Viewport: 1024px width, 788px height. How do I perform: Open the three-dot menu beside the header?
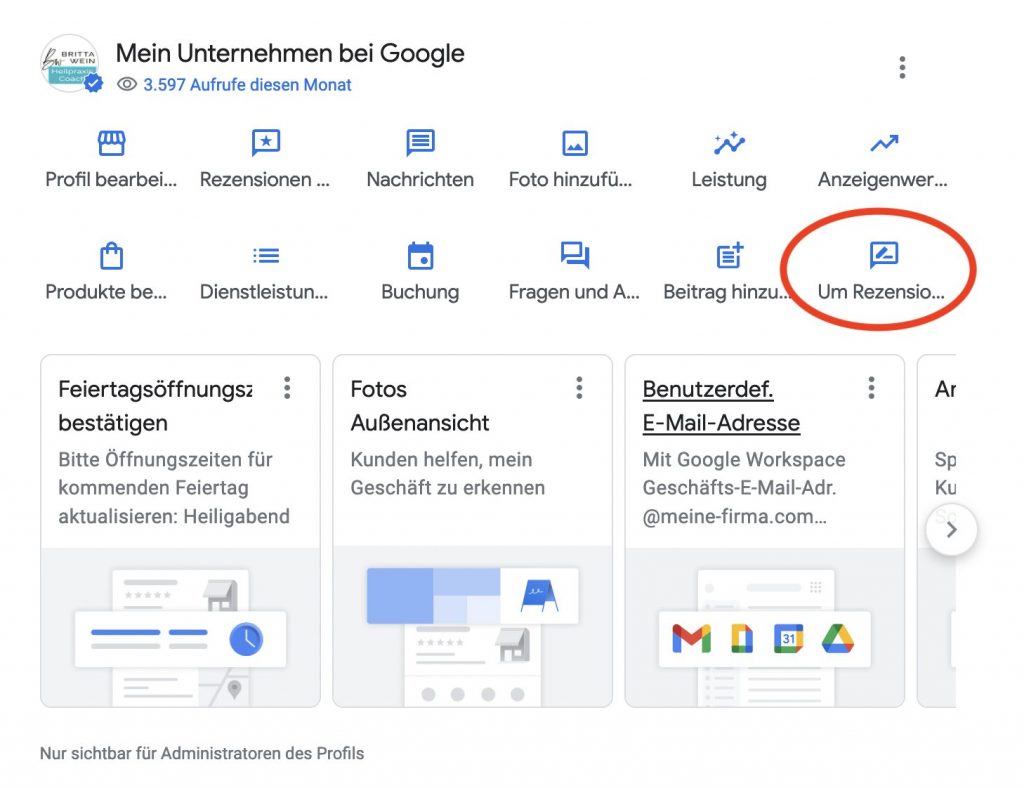coord(902,67)
